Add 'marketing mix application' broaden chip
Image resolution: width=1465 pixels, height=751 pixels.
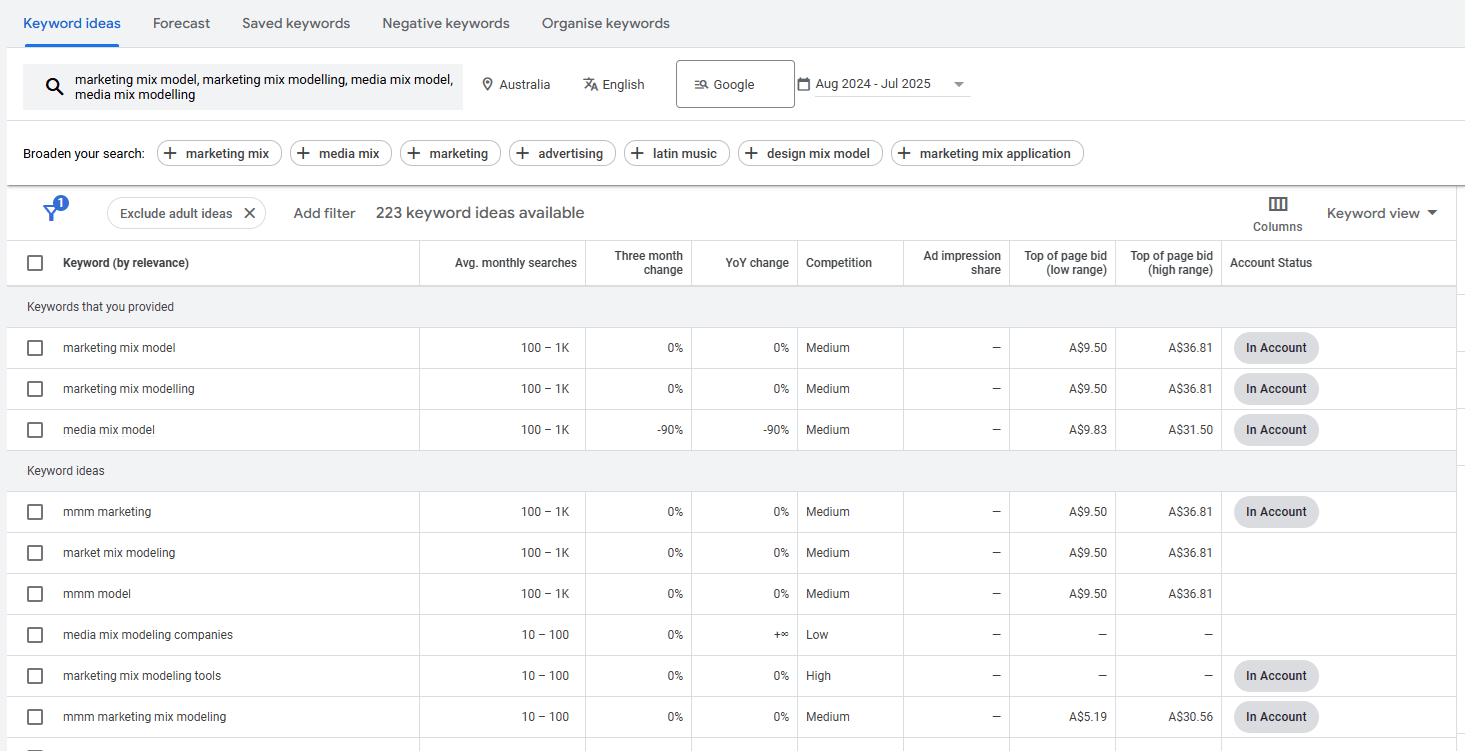click(987, 153)
